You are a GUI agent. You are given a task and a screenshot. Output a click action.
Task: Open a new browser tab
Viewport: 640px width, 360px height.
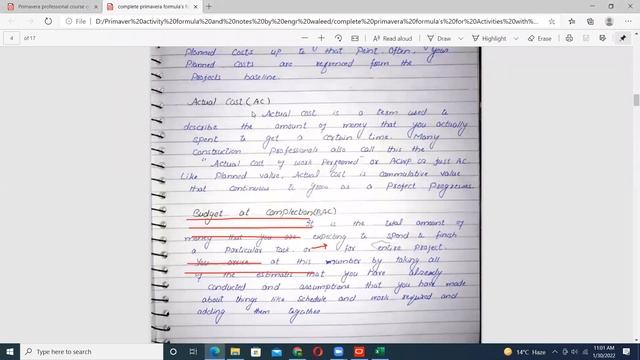[x=209, y=7]
